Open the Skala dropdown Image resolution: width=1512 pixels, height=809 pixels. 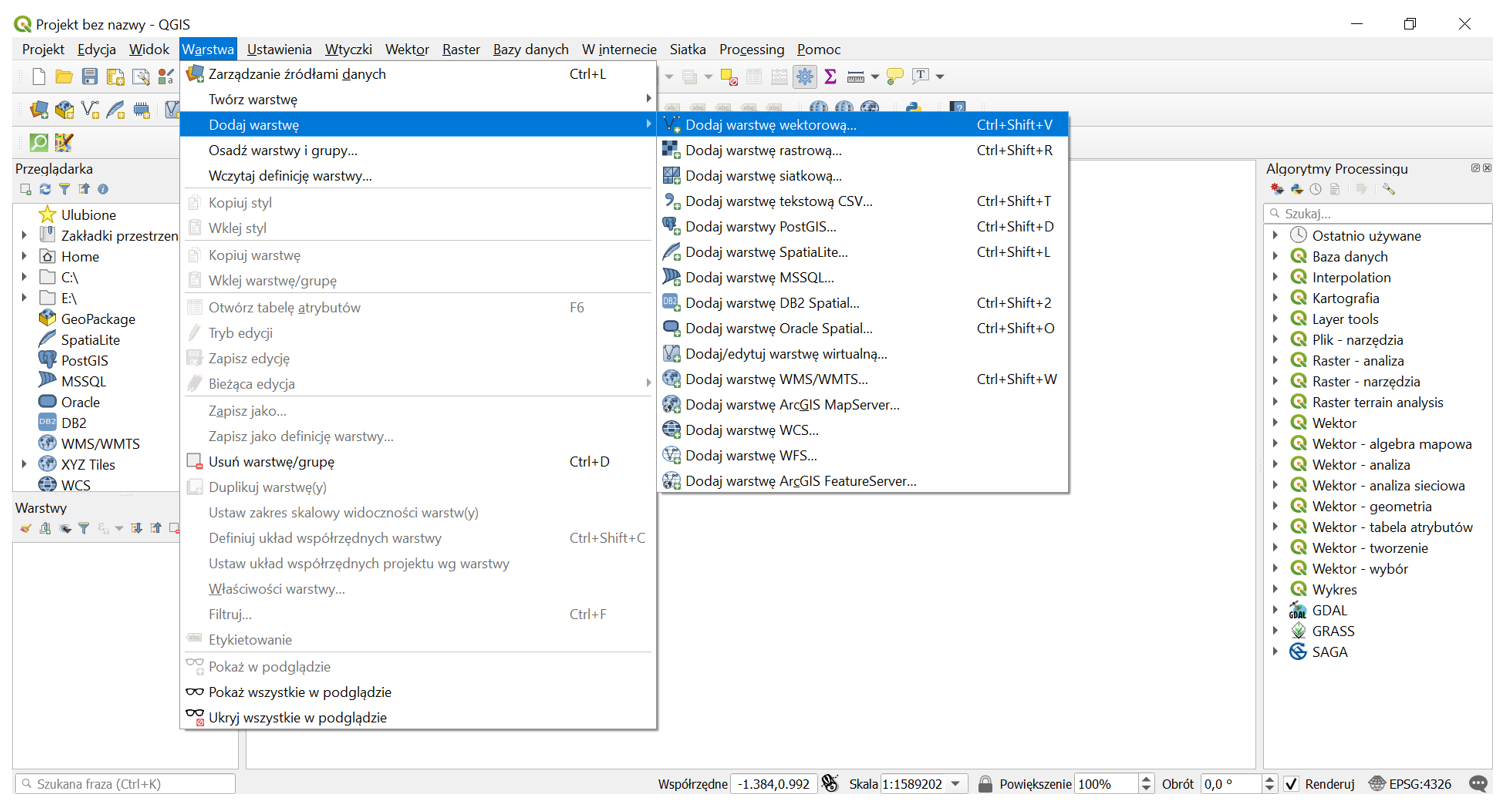tap(957, 784)
